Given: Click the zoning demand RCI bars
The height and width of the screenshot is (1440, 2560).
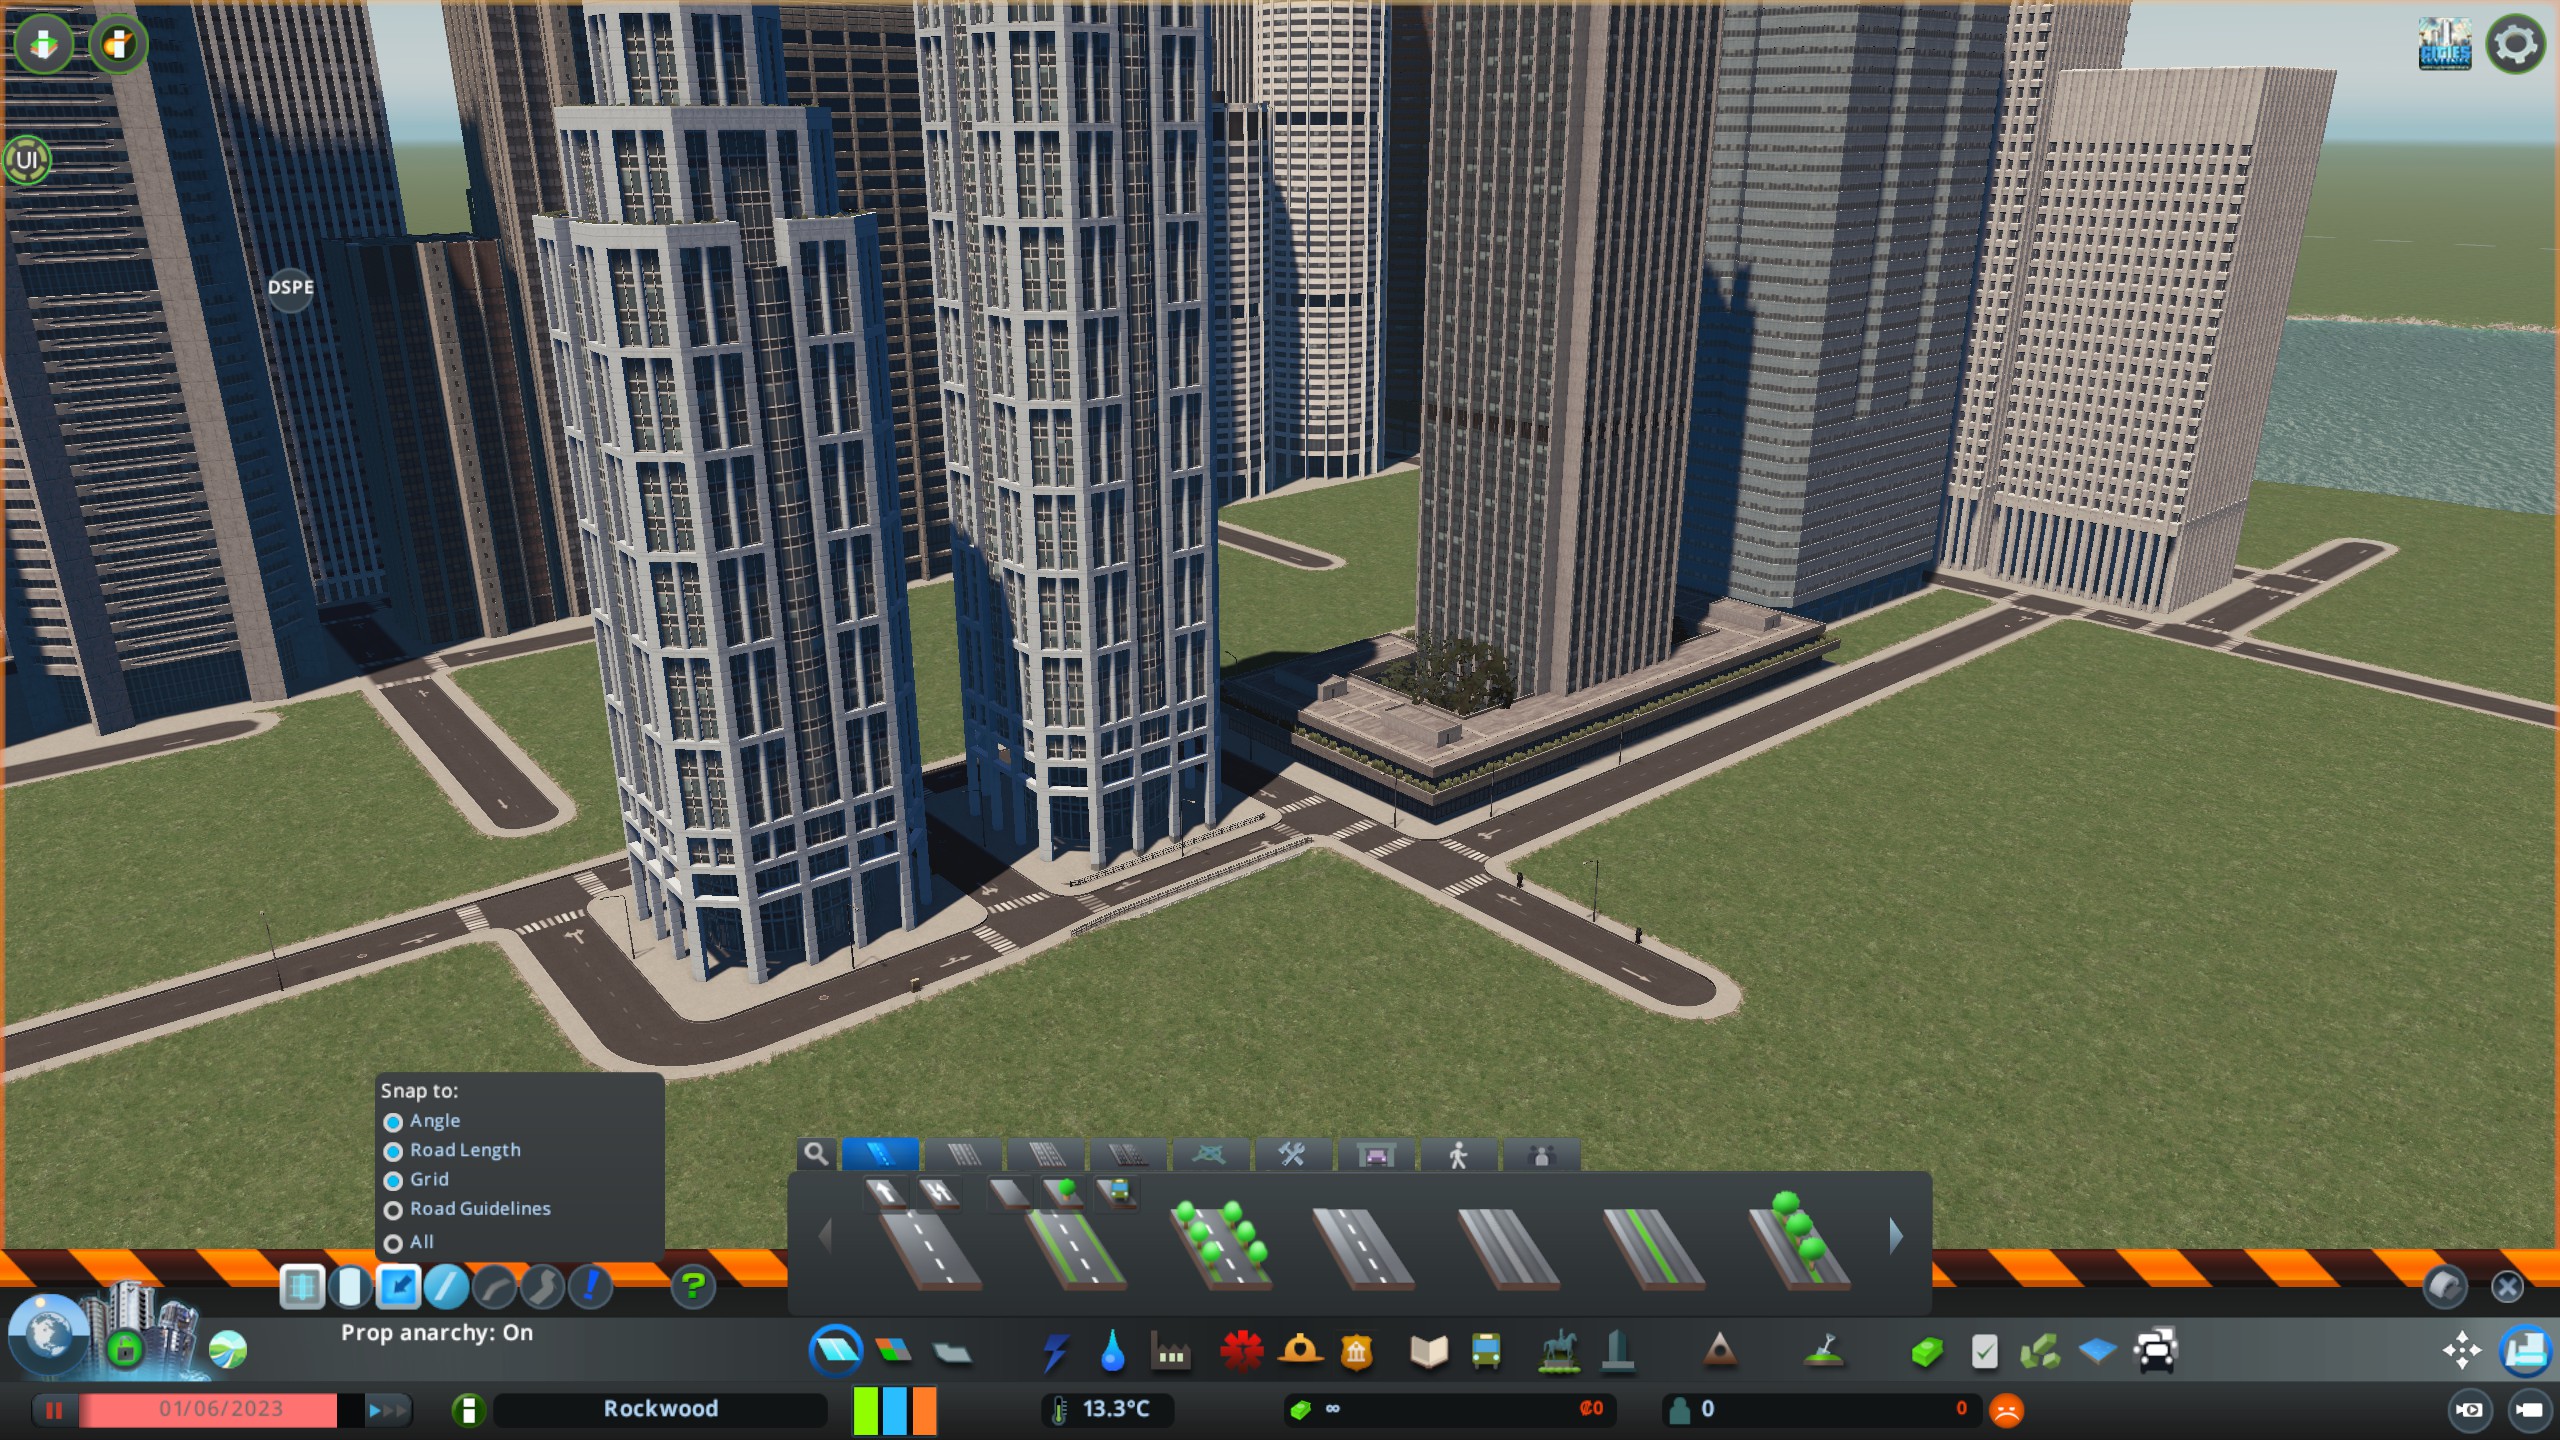Looking at the screenshot, I should tap(894, 1410).
